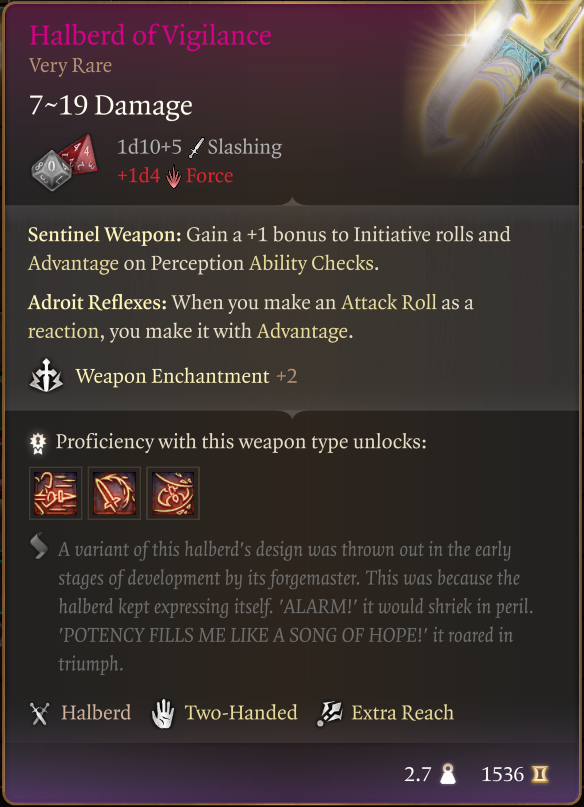Click the proficiency badge icon

pyautogui.click(x=38, y=443)
